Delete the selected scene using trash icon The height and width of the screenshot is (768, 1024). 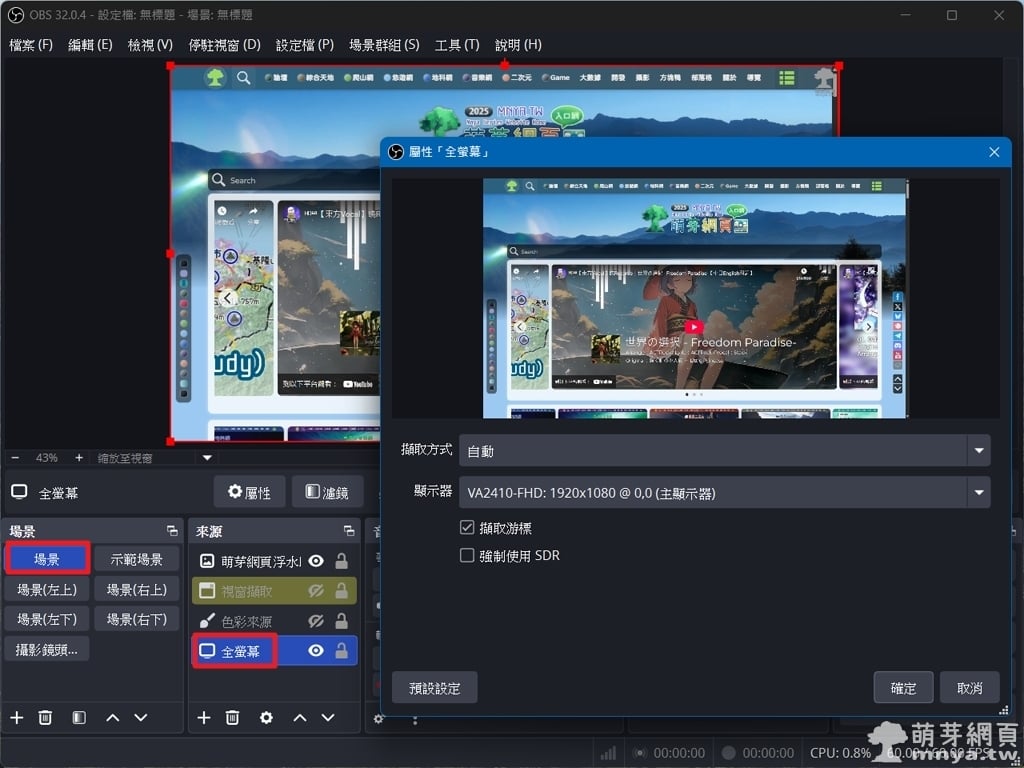click(45, 718)
